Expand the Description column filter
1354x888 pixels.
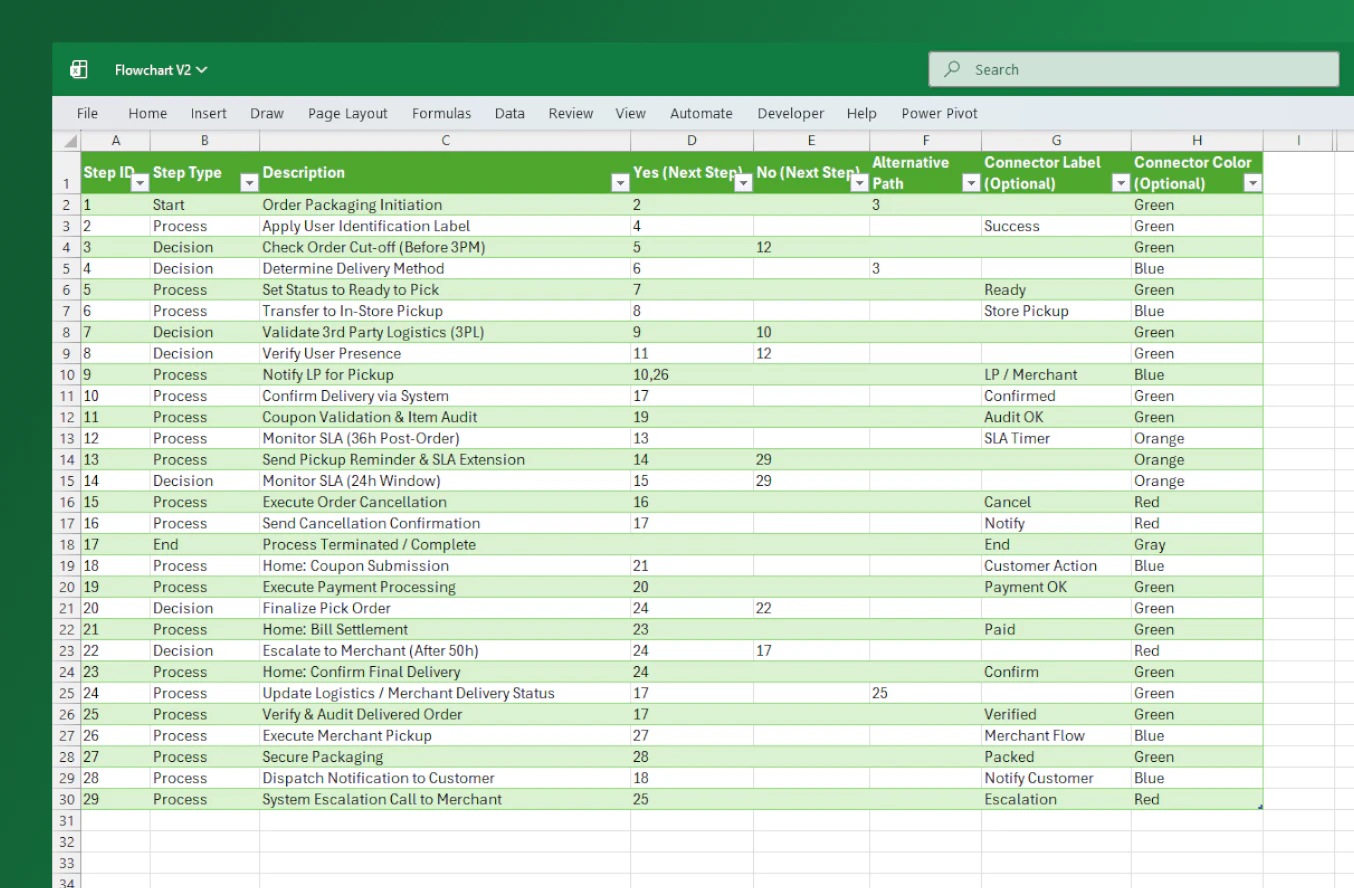click(619, 183)
